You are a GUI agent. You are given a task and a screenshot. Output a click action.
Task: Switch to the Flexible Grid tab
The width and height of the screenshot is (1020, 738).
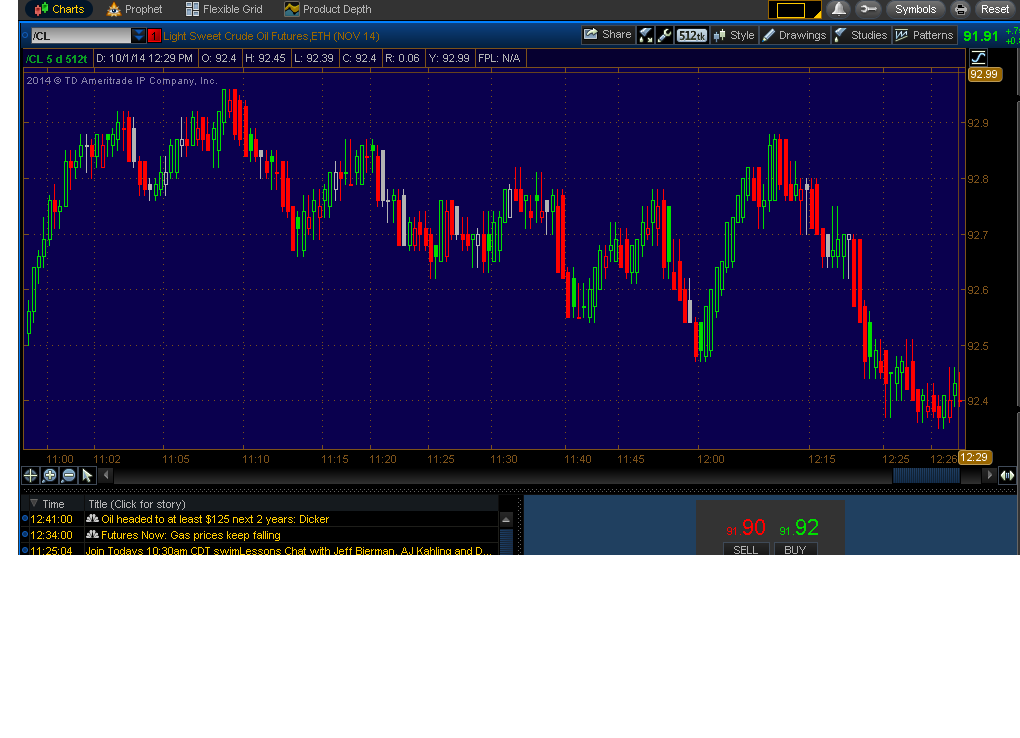coord(224,9)
